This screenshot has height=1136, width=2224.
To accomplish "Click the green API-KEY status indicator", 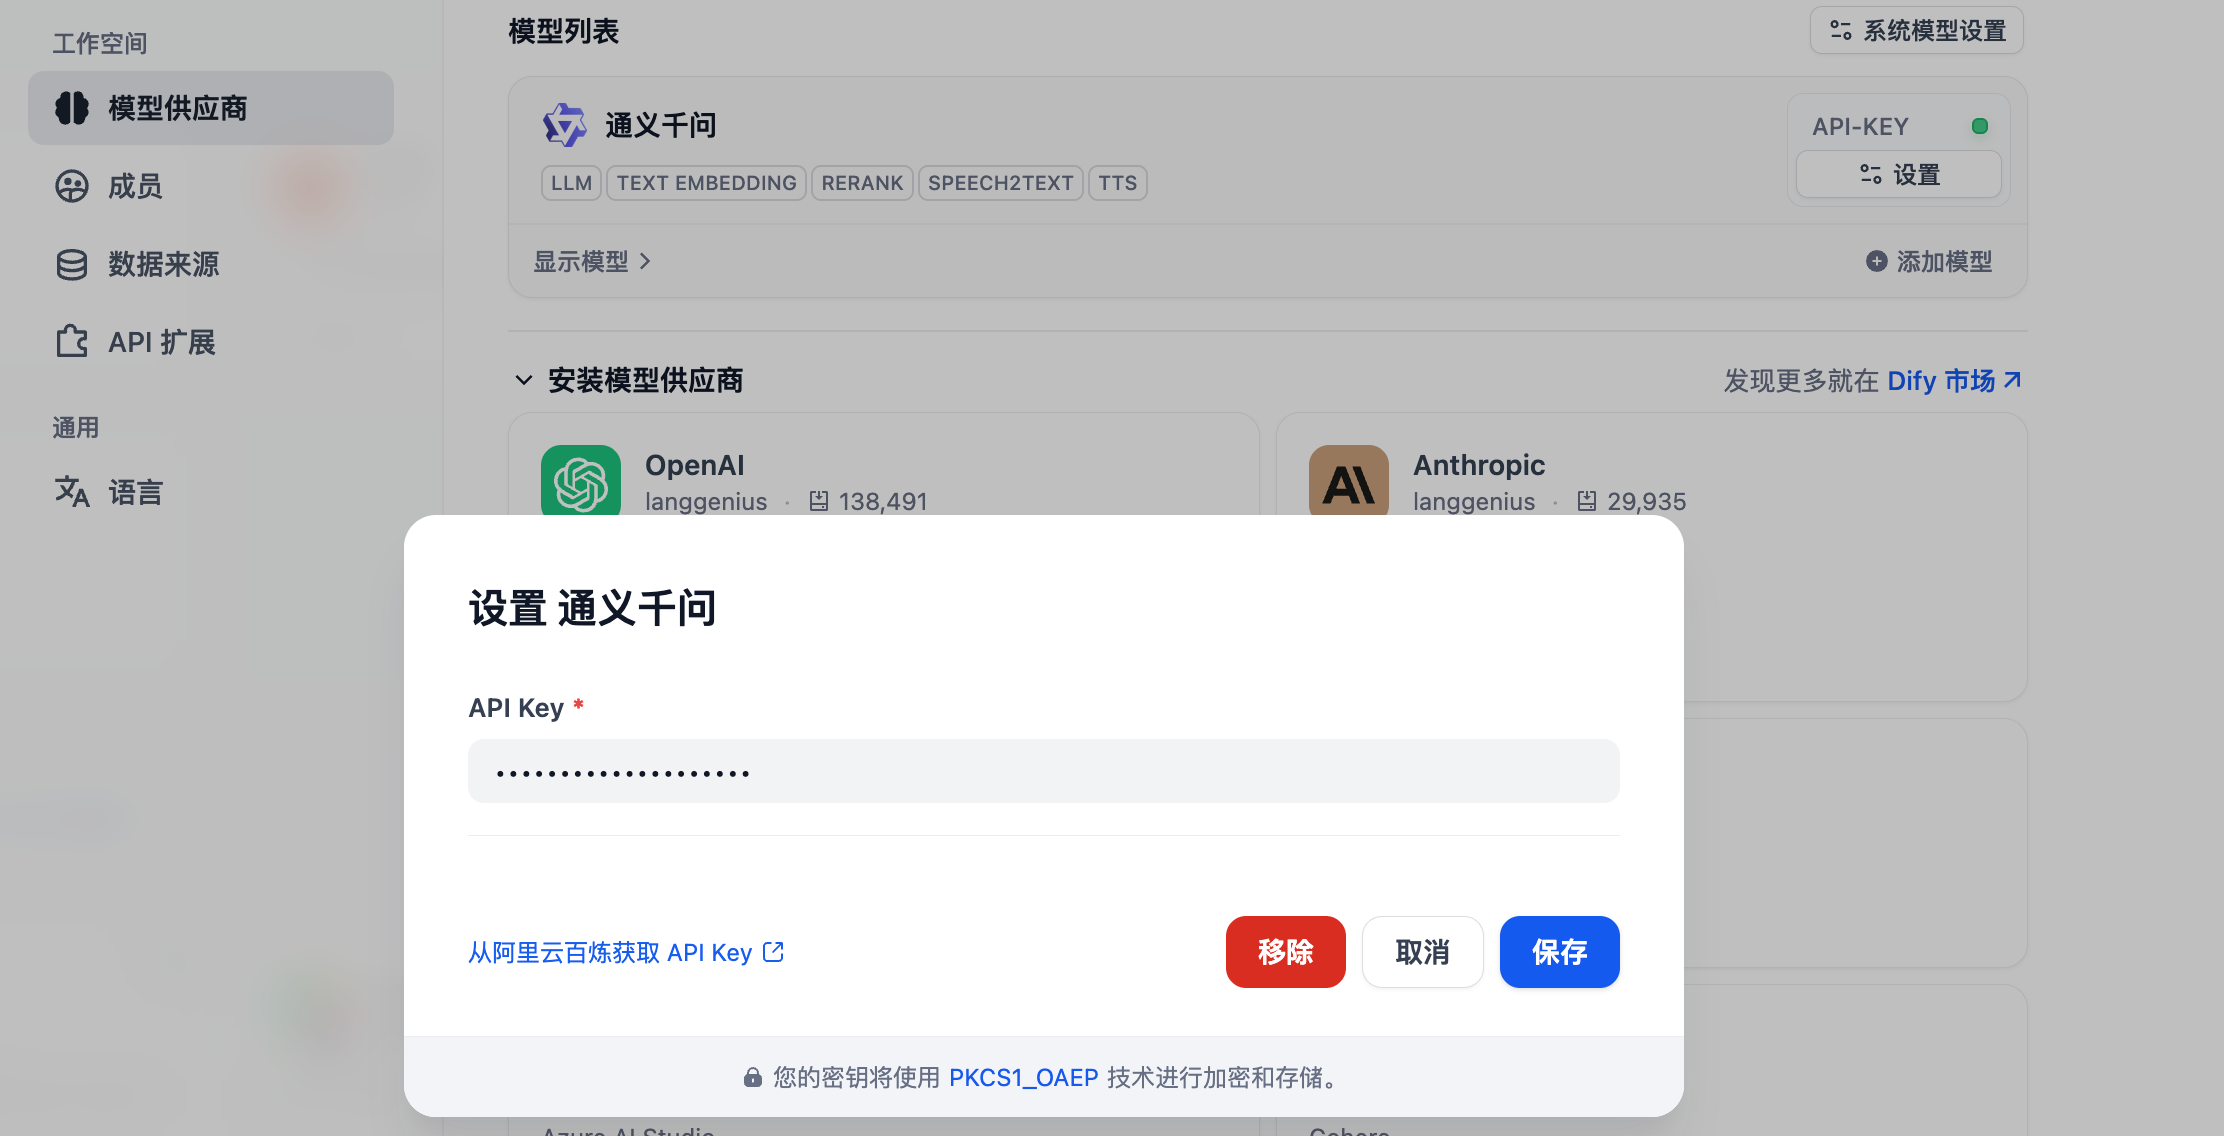I will (x=1979, y=126).
